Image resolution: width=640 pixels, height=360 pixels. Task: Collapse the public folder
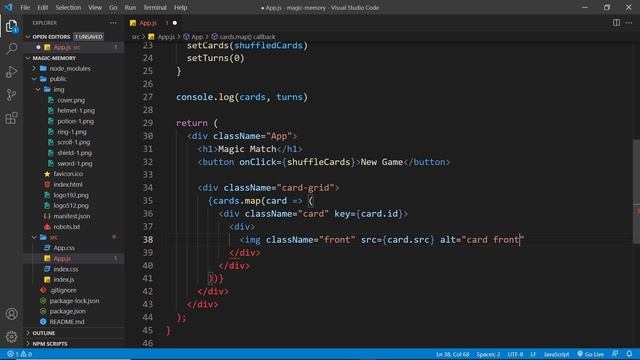73,79
